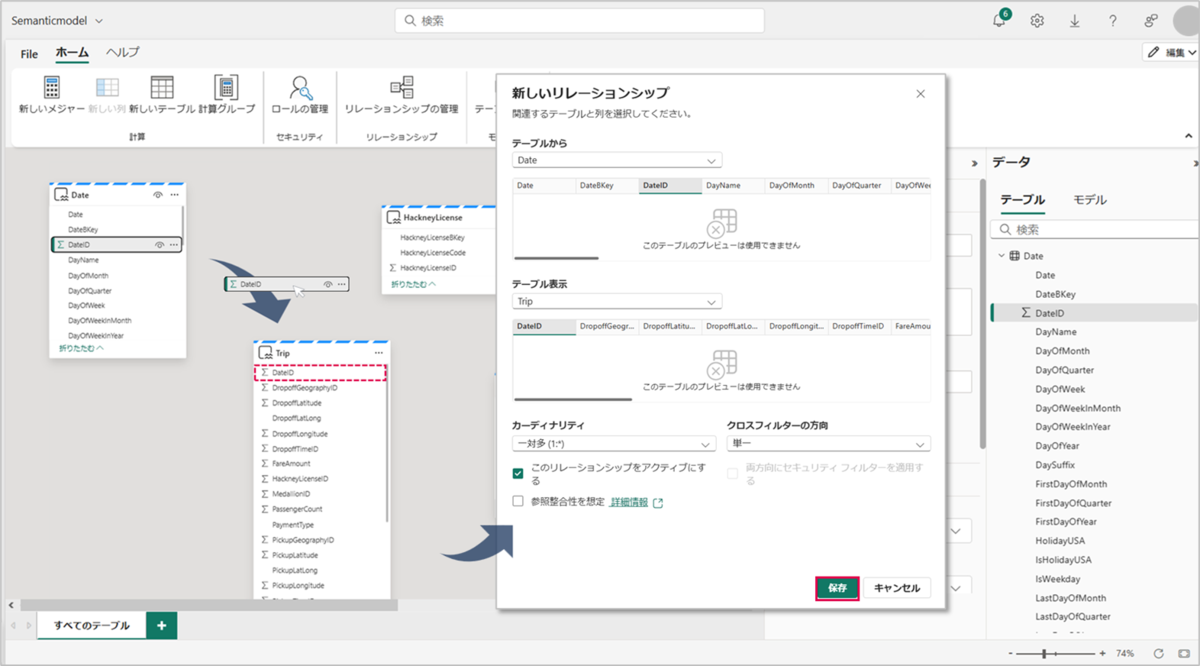
Task: Toggle visibility eye on DateID row in Date table
Action: 158,244
